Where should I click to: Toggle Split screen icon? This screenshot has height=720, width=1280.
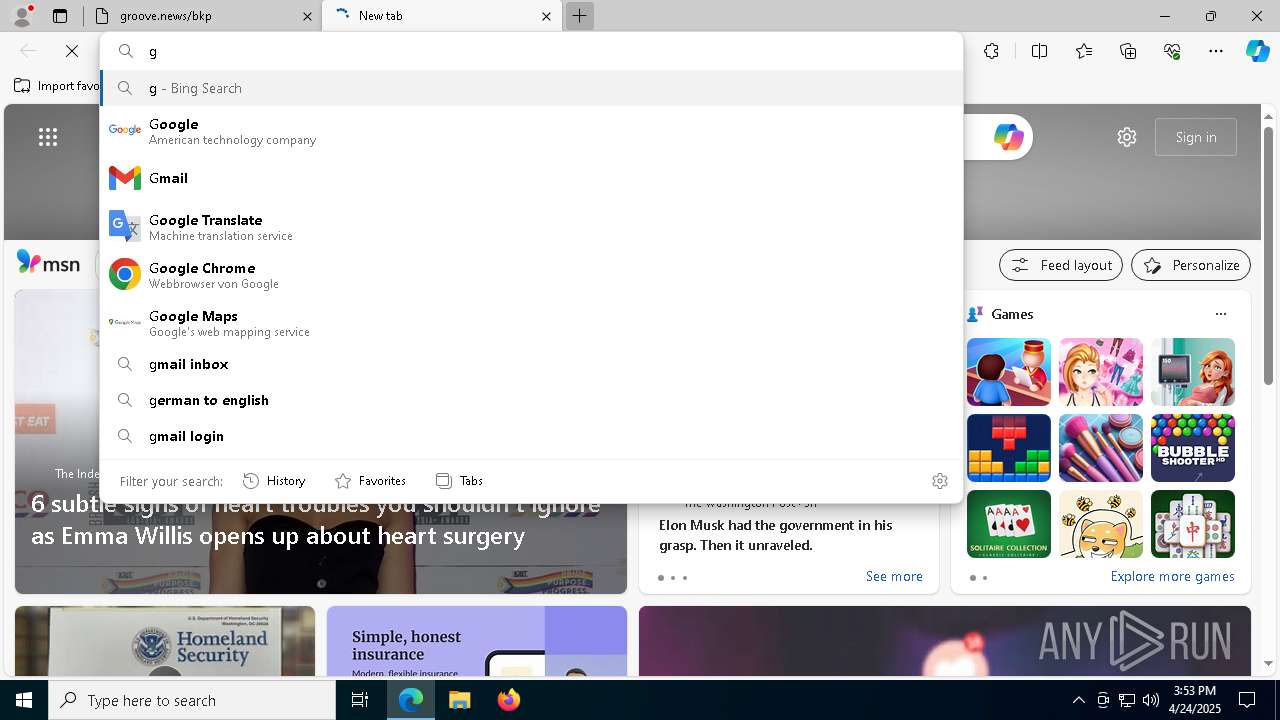click(x=1039, y=51)
